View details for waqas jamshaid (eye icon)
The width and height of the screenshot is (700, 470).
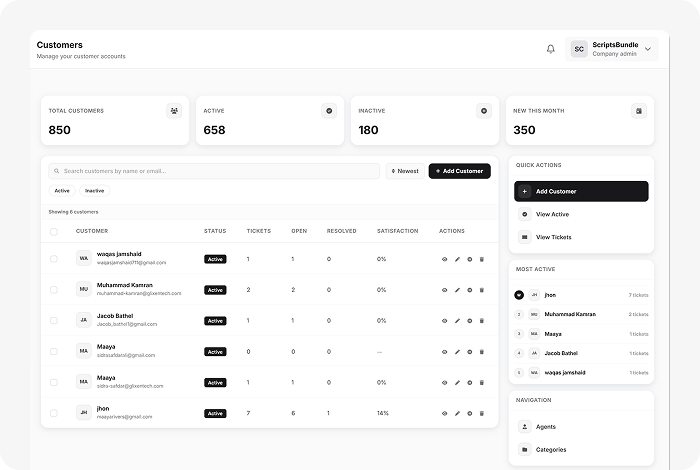tap(445, 259)
